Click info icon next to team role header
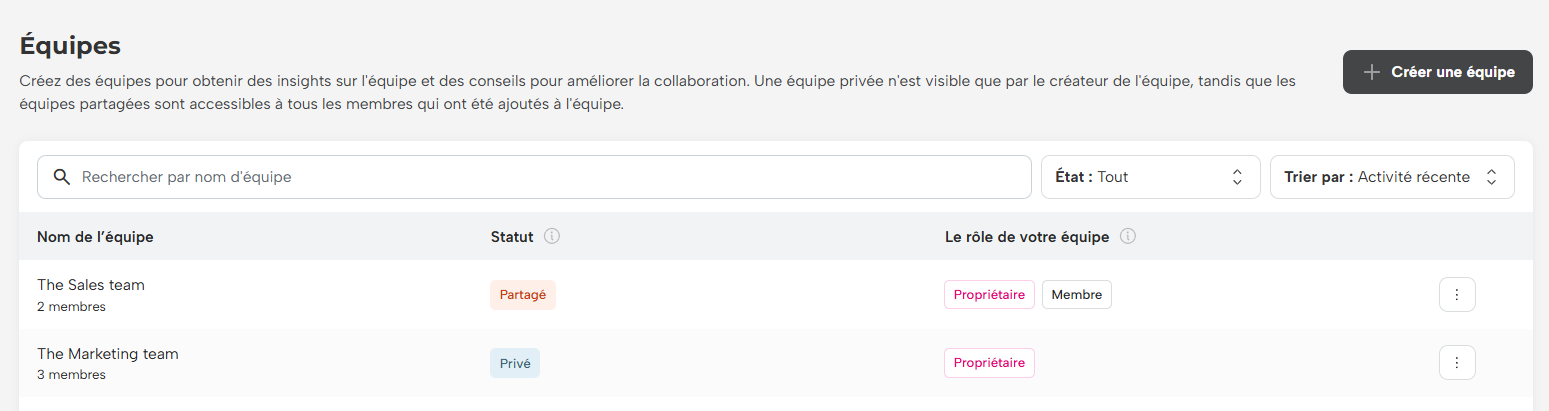 click(x=1128, y=237)
